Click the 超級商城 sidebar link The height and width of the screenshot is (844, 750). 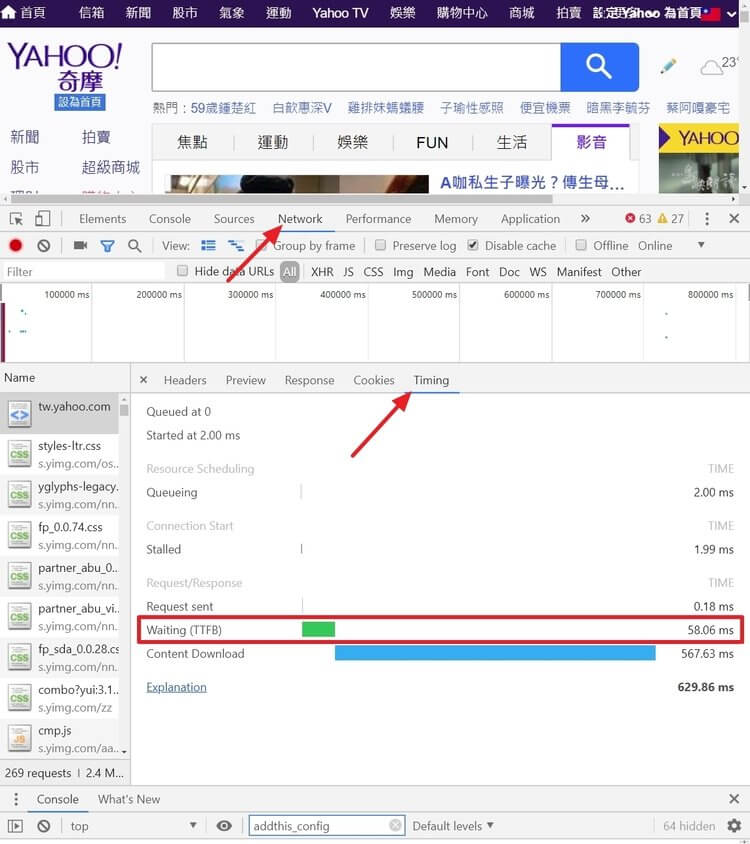[x=110, y=167]
